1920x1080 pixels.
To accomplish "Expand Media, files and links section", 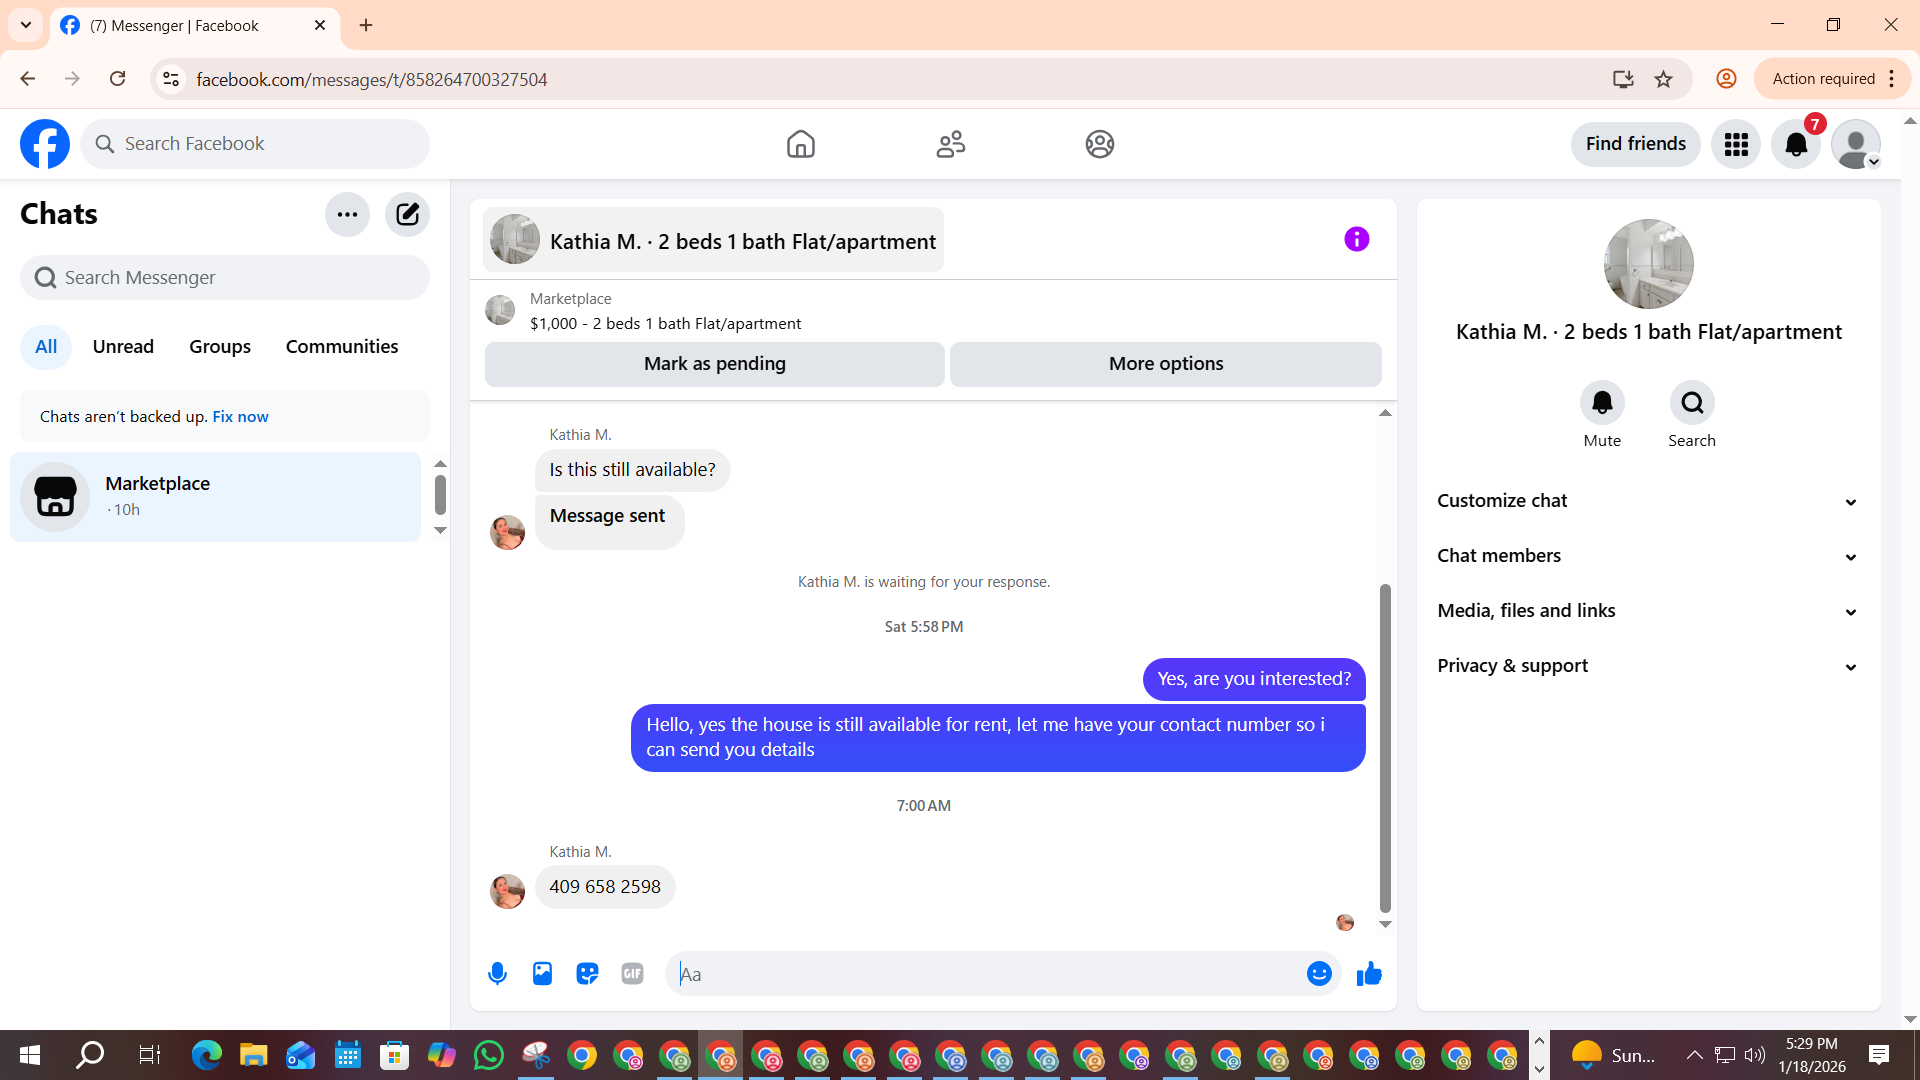I will pyautogui.click(x=1648, y=611).
